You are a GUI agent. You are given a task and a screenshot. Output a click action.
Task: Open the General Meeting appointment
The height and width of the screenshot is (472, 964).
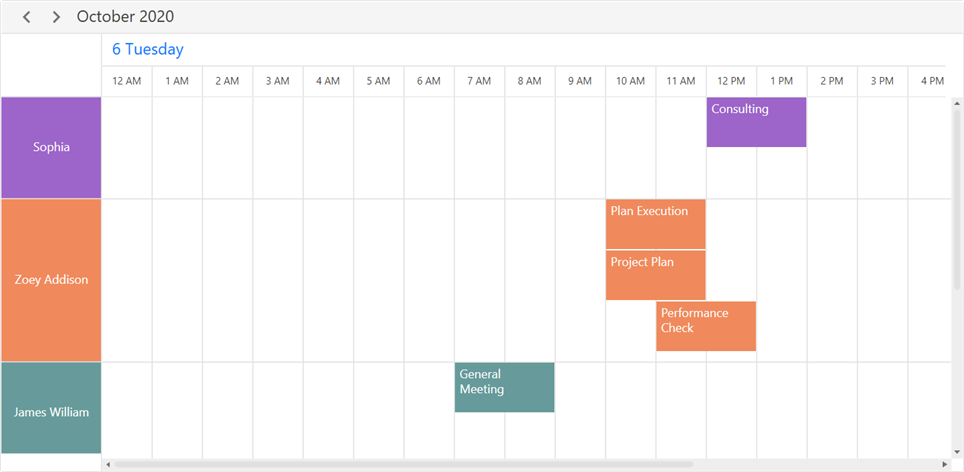504,387
